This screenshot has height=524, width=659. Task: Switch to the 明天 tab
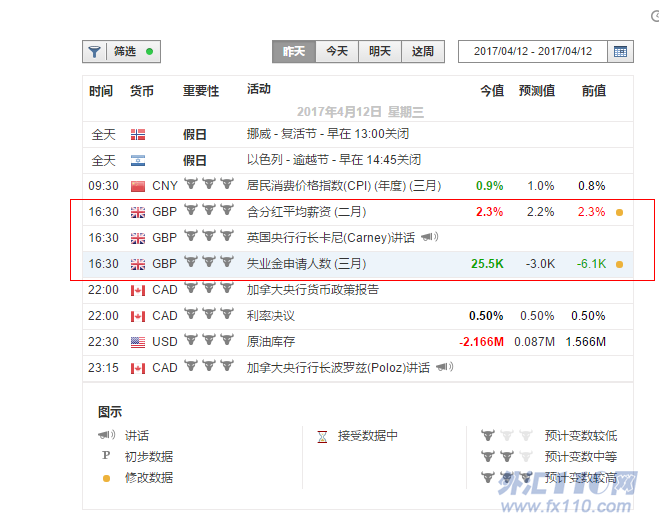coord(380,51)
